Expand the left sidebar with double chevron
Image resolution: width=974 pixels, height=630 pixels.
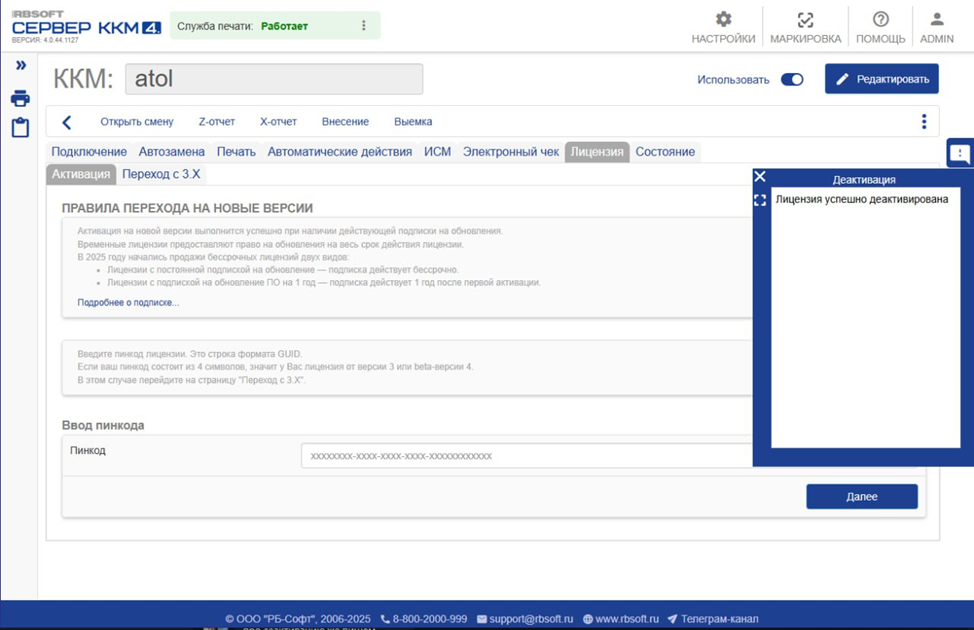coord(20,66)
